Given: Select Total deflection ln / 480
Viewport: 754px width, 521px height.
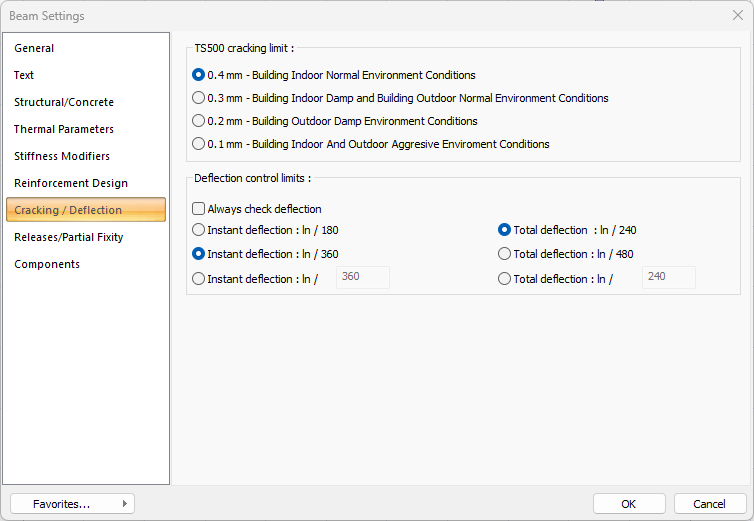Looking at the screenshot, I should [x=504, y=254].
